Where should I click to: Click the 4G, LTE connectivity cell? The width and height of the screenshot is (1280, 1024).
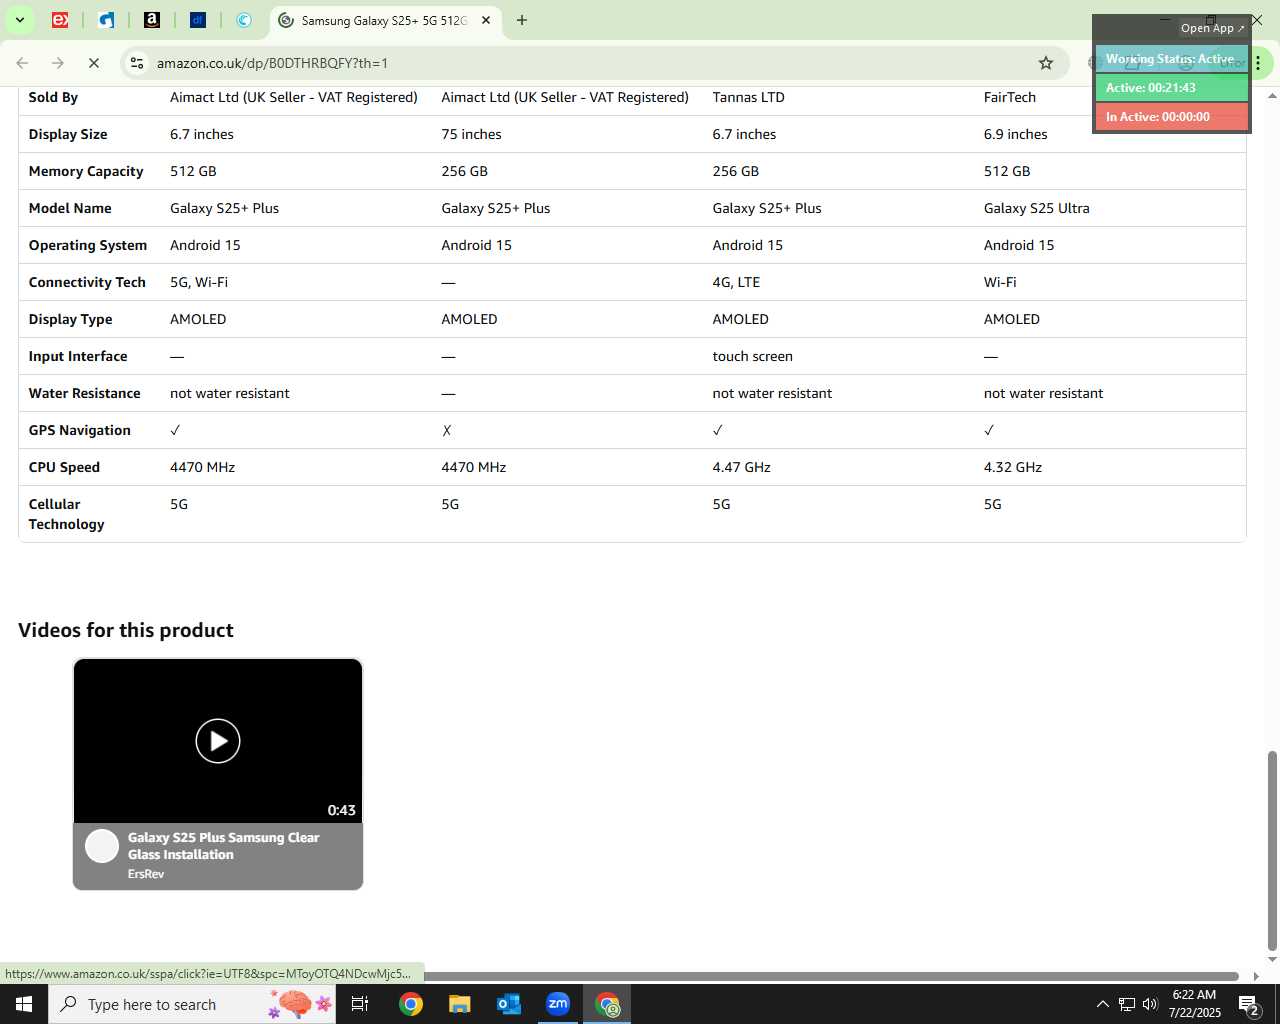tap(736, 282)
